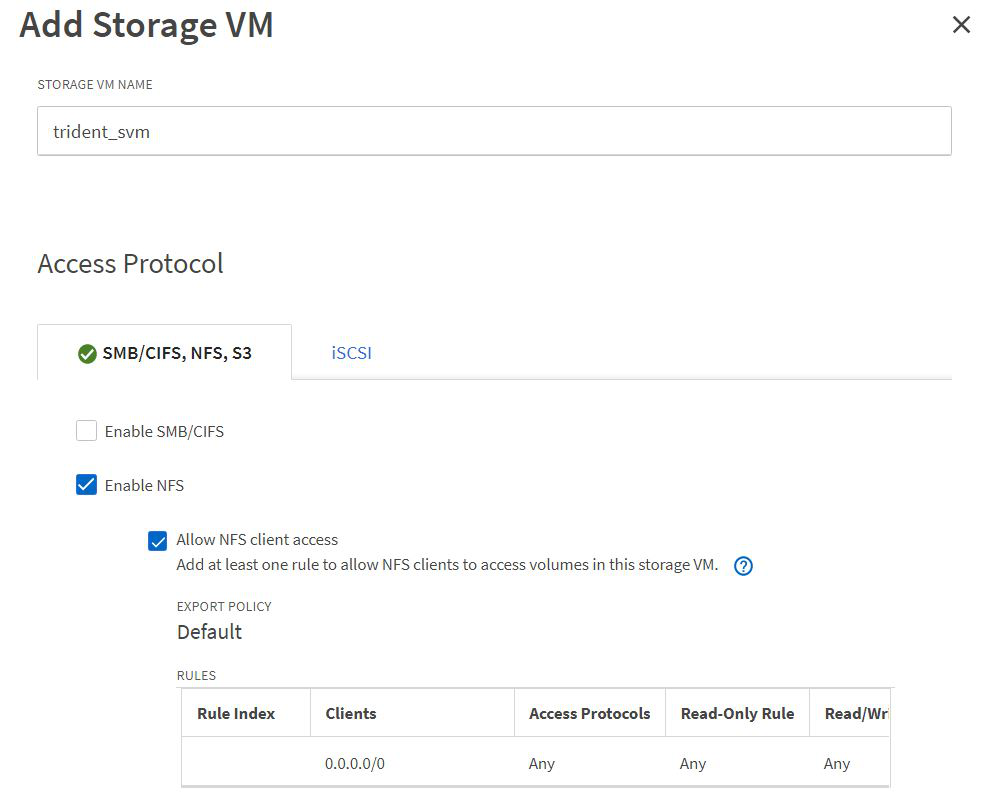Click the Default export policy name
Image resolution: width=1003 pixels, height=798 pixels.
tap(210, 632)
